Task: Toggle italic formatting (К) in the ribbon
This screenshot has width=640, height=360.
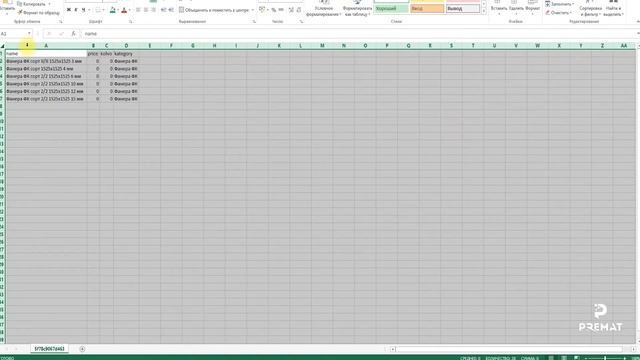Action: [76, 10]
